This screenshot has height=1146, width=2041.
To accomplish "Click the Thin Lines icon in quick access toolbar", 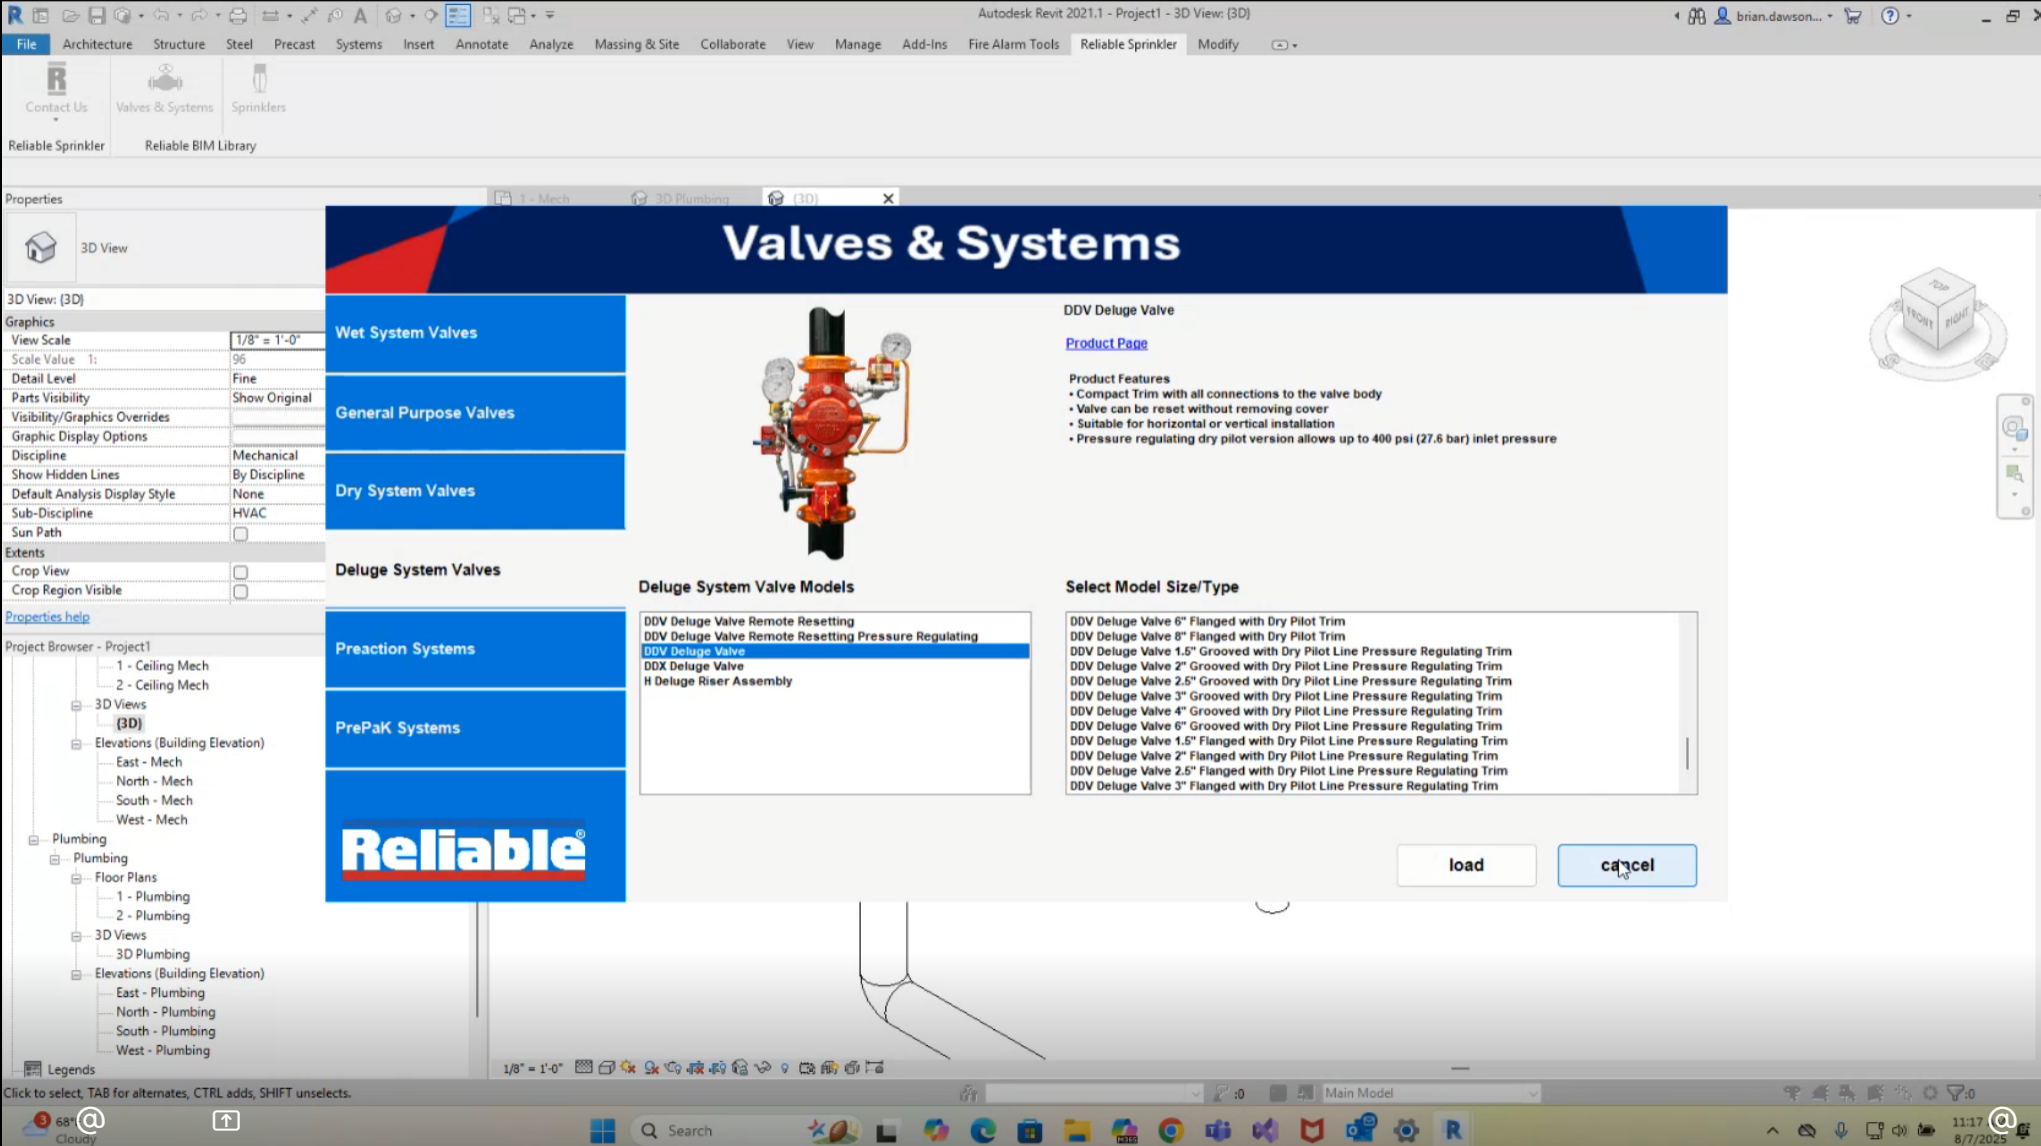I will point(458,15).
